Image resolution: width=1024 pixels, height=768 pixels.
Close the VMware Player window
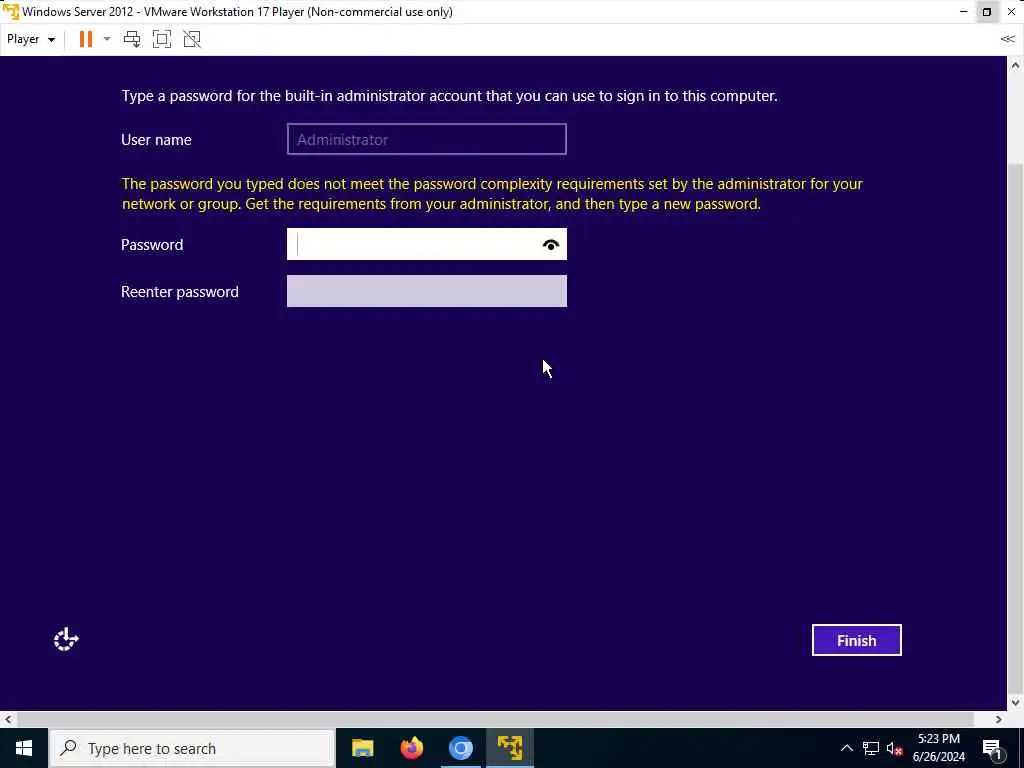tap(1011, 12)
